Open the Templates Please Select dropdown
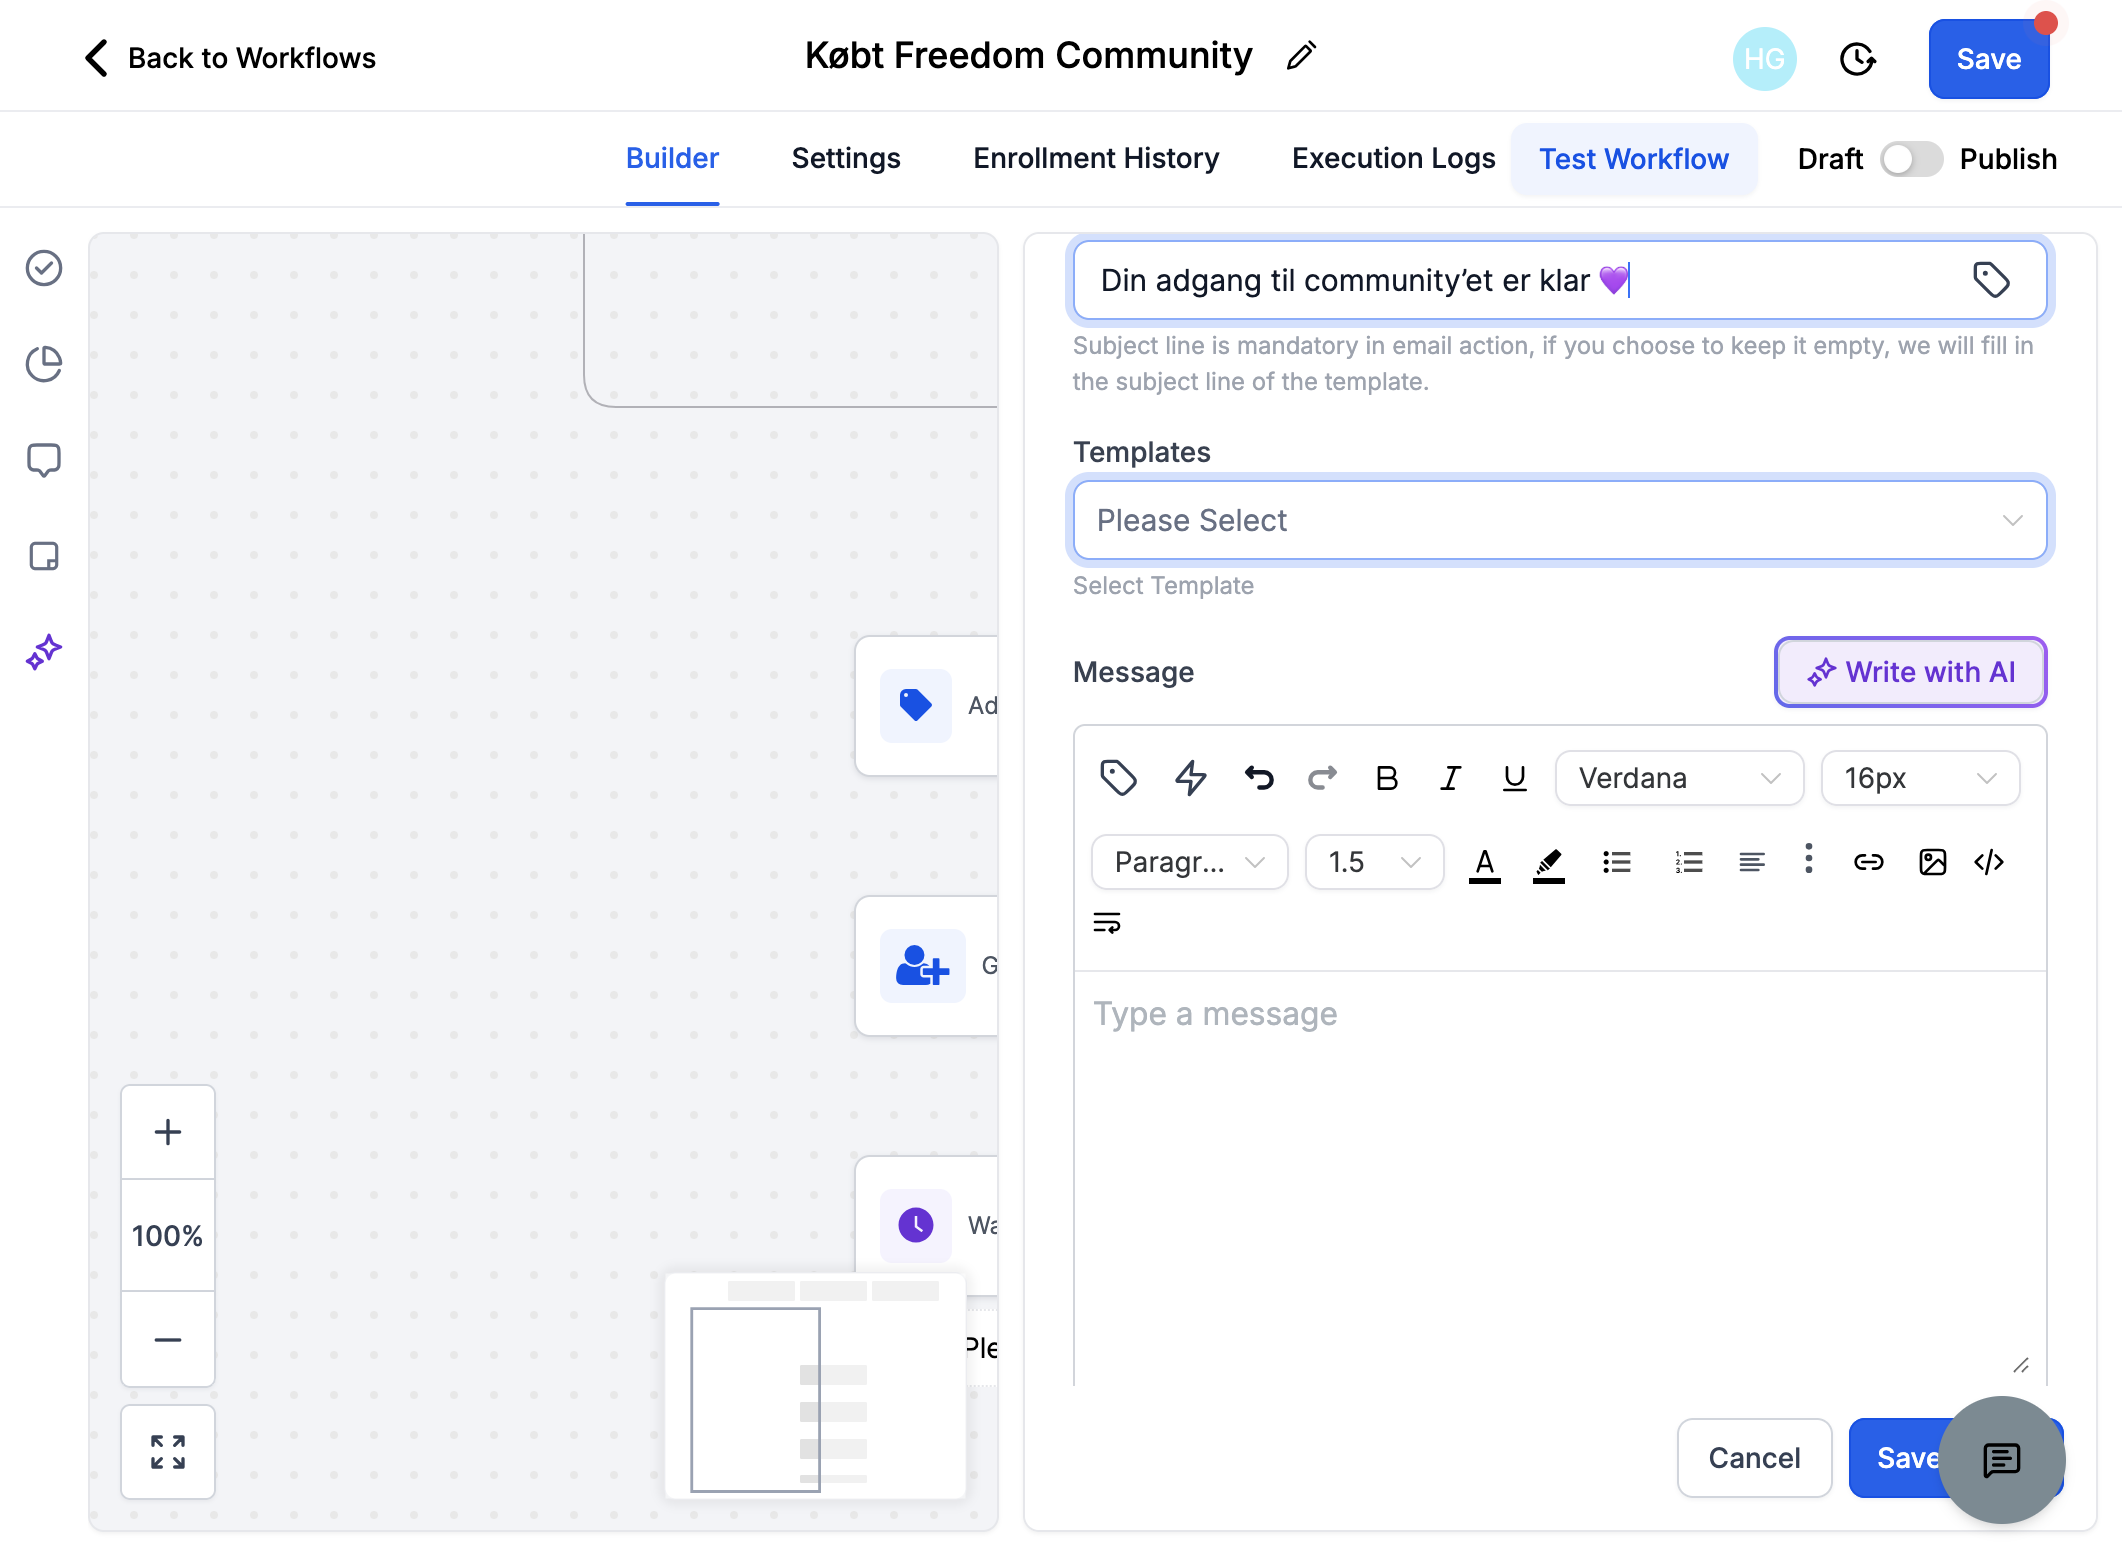This screenshot has height=1556, width=2122. pyautogui.click(x=1560, y=520)
